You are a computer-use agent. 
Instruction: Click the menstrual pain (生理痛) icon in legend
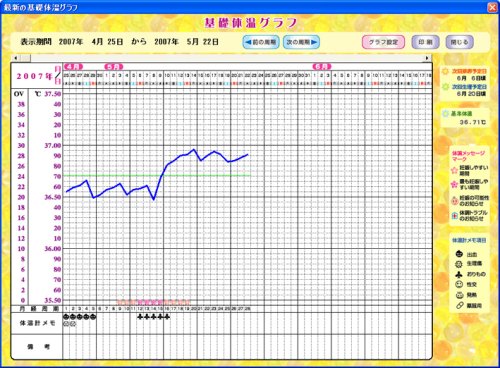click(459, 264)
